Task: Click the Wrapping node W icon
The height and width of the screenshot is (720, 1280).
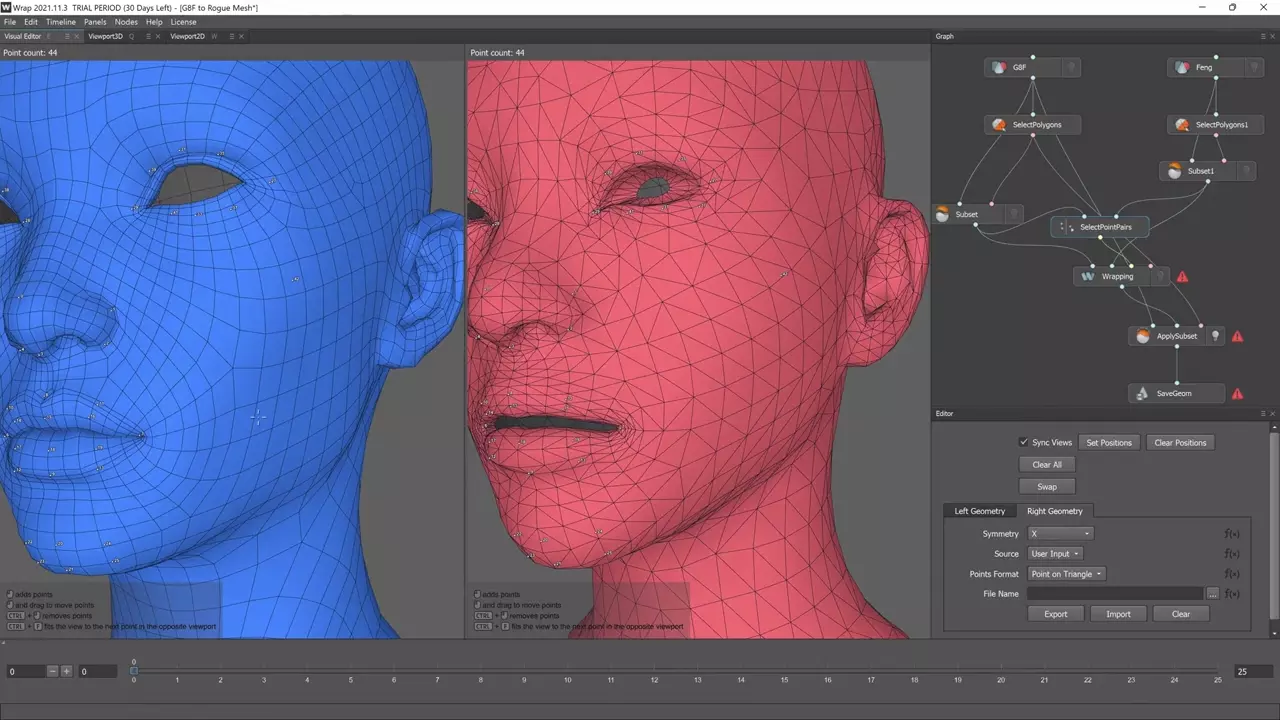Action: tap(1088, 276)
